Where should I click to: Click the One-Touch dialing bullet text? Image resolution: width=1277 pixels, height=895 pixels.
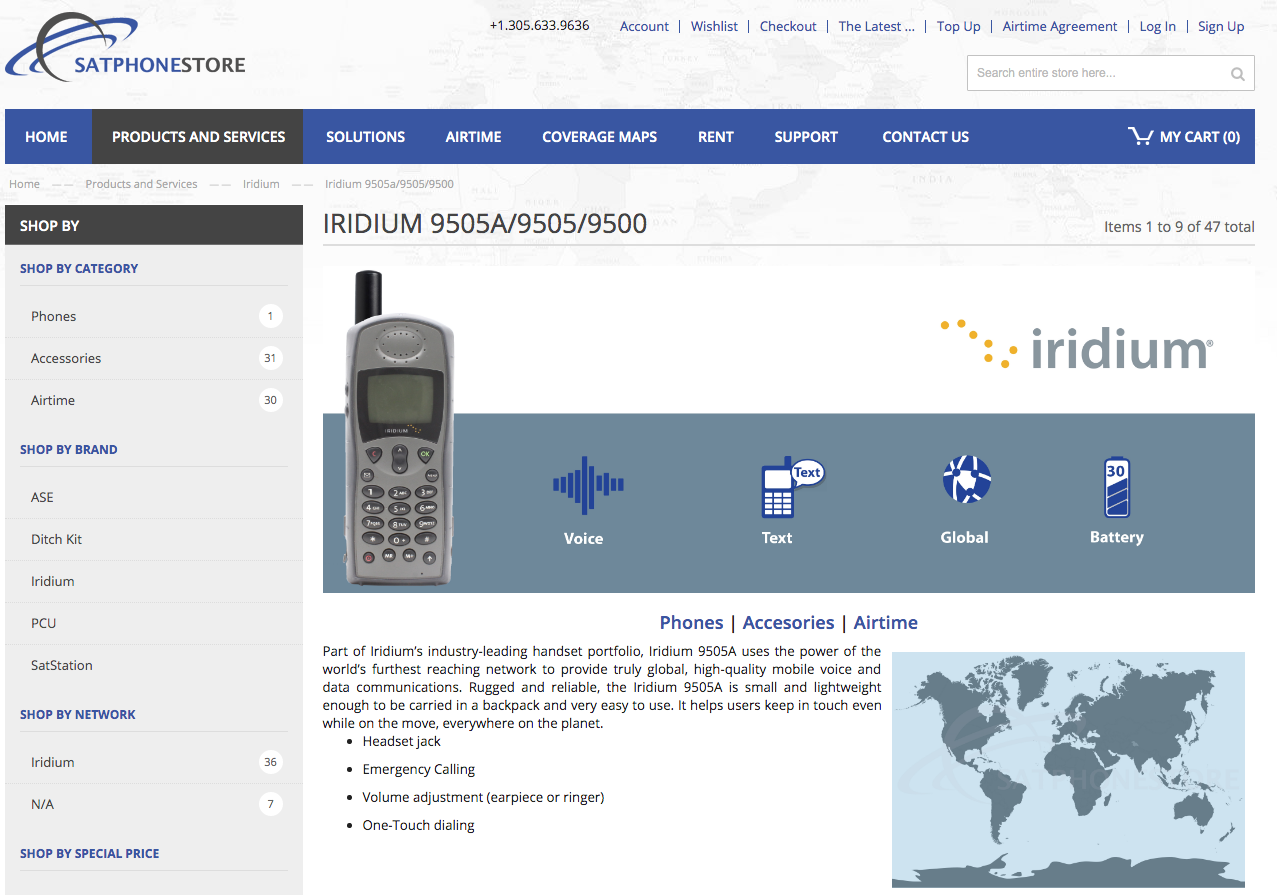coord(418,826)
